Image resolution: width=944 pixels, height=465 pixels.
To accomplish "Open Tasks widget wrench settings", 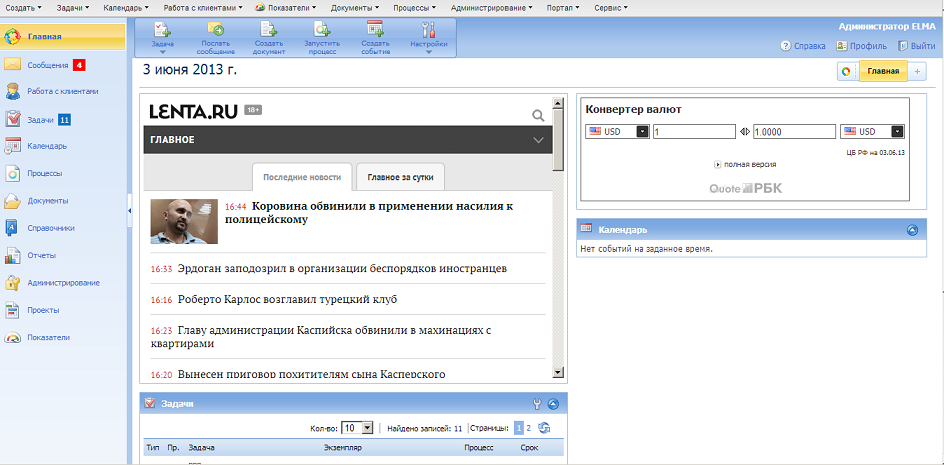I will (x=537, y=404).
